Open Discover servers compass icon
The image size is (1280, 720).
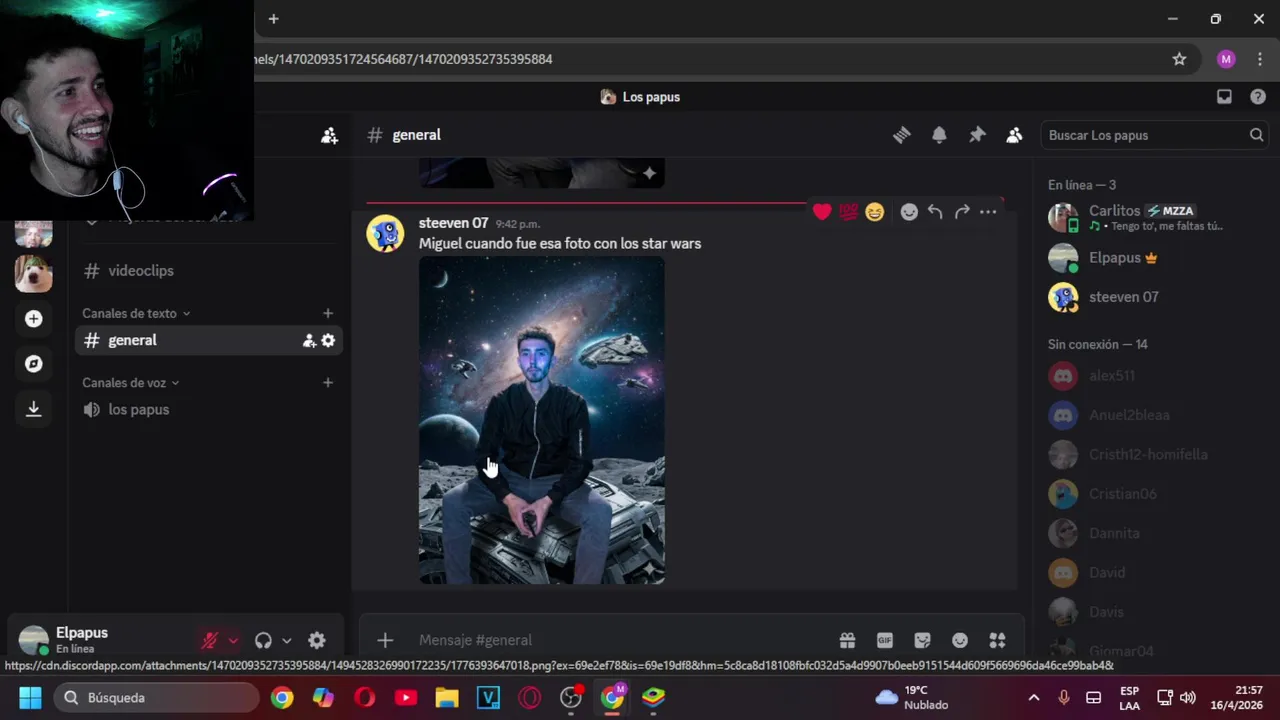[x=33, y=363]
